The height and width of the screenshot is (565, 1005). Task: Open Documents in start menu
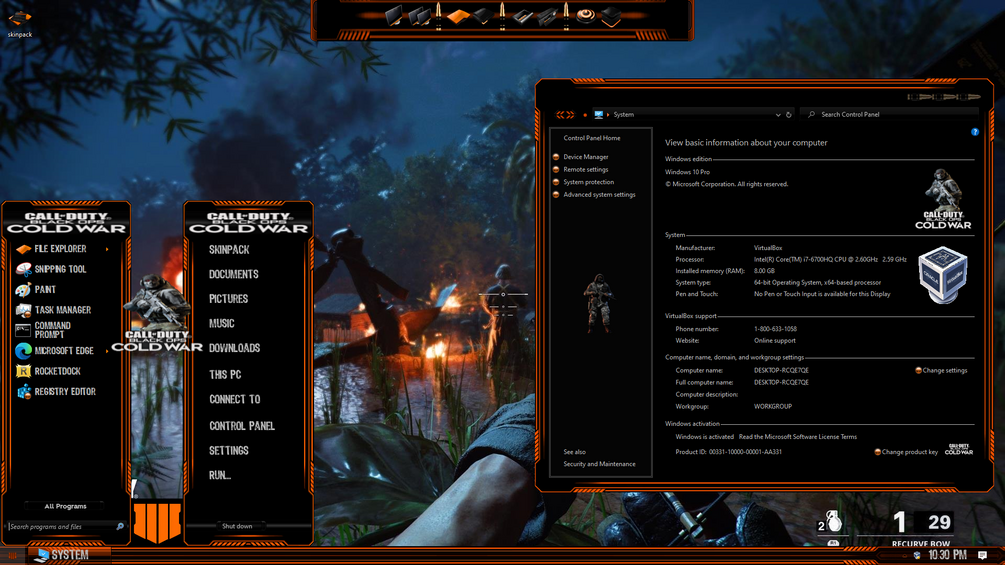pos(234,274)
